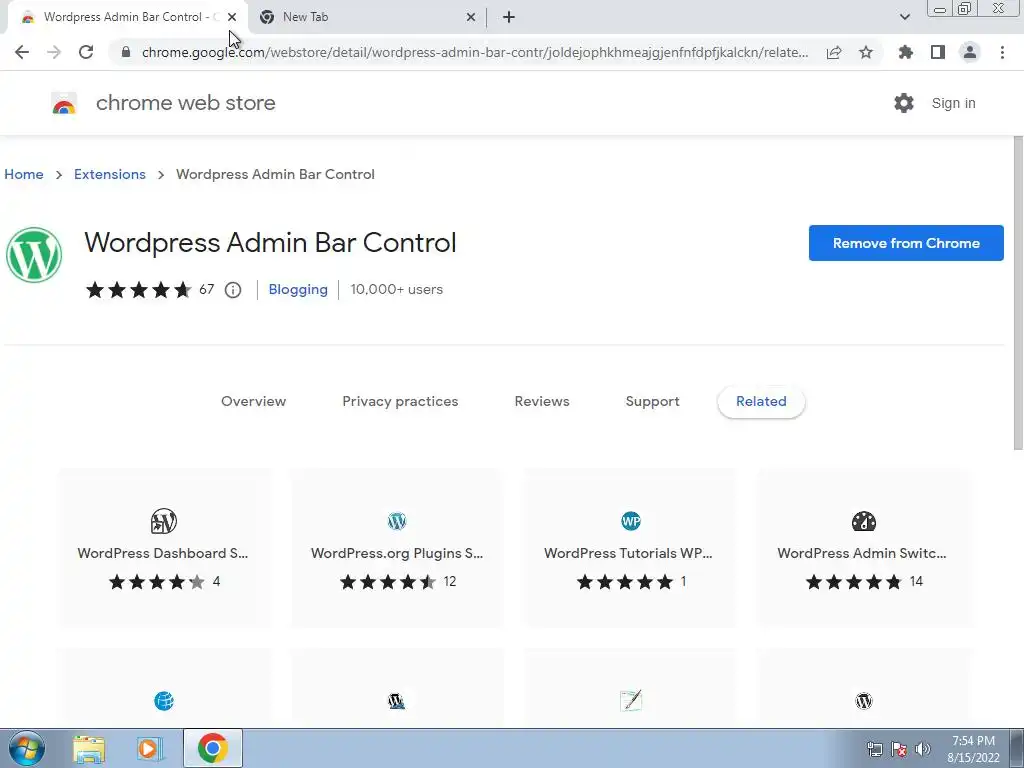Click the padlock site info icon
Image resolution: width=1024 pixels, height=768 pixels.
[126, 52]
